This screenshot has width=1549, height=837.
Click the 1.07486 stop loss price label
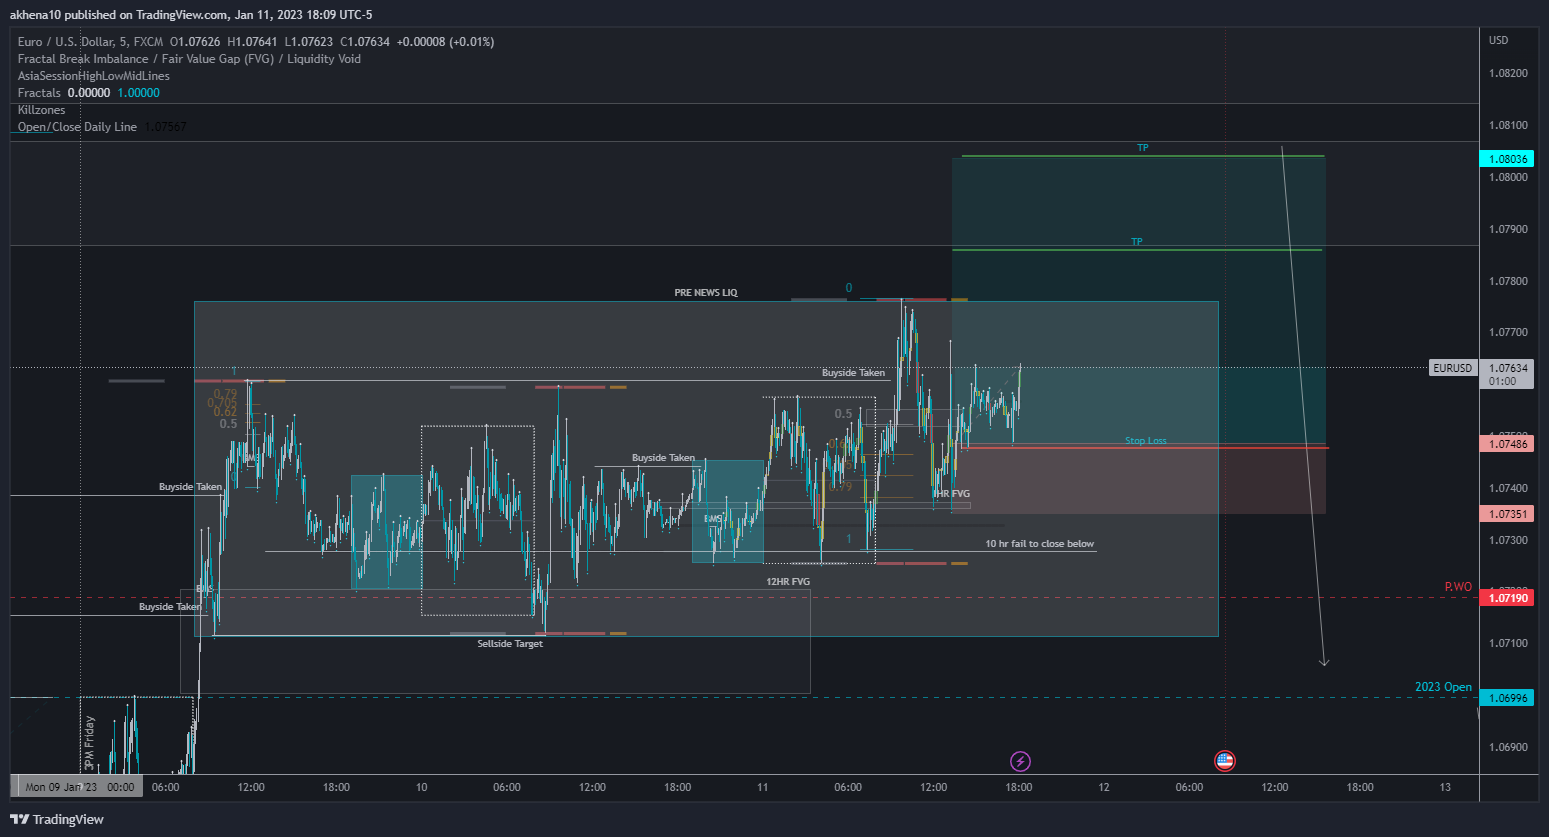pyautogui.click(x=1507, y=444)
